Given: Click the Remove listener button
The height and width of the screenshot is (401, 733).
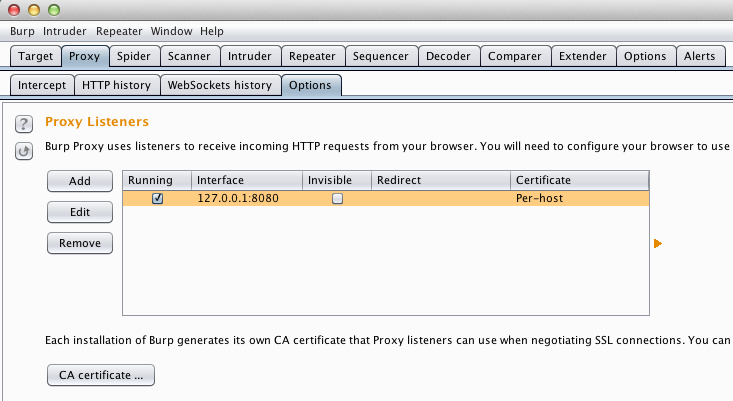Looking at the screenshot, I should pyautogui.click(x=80, y=243).
